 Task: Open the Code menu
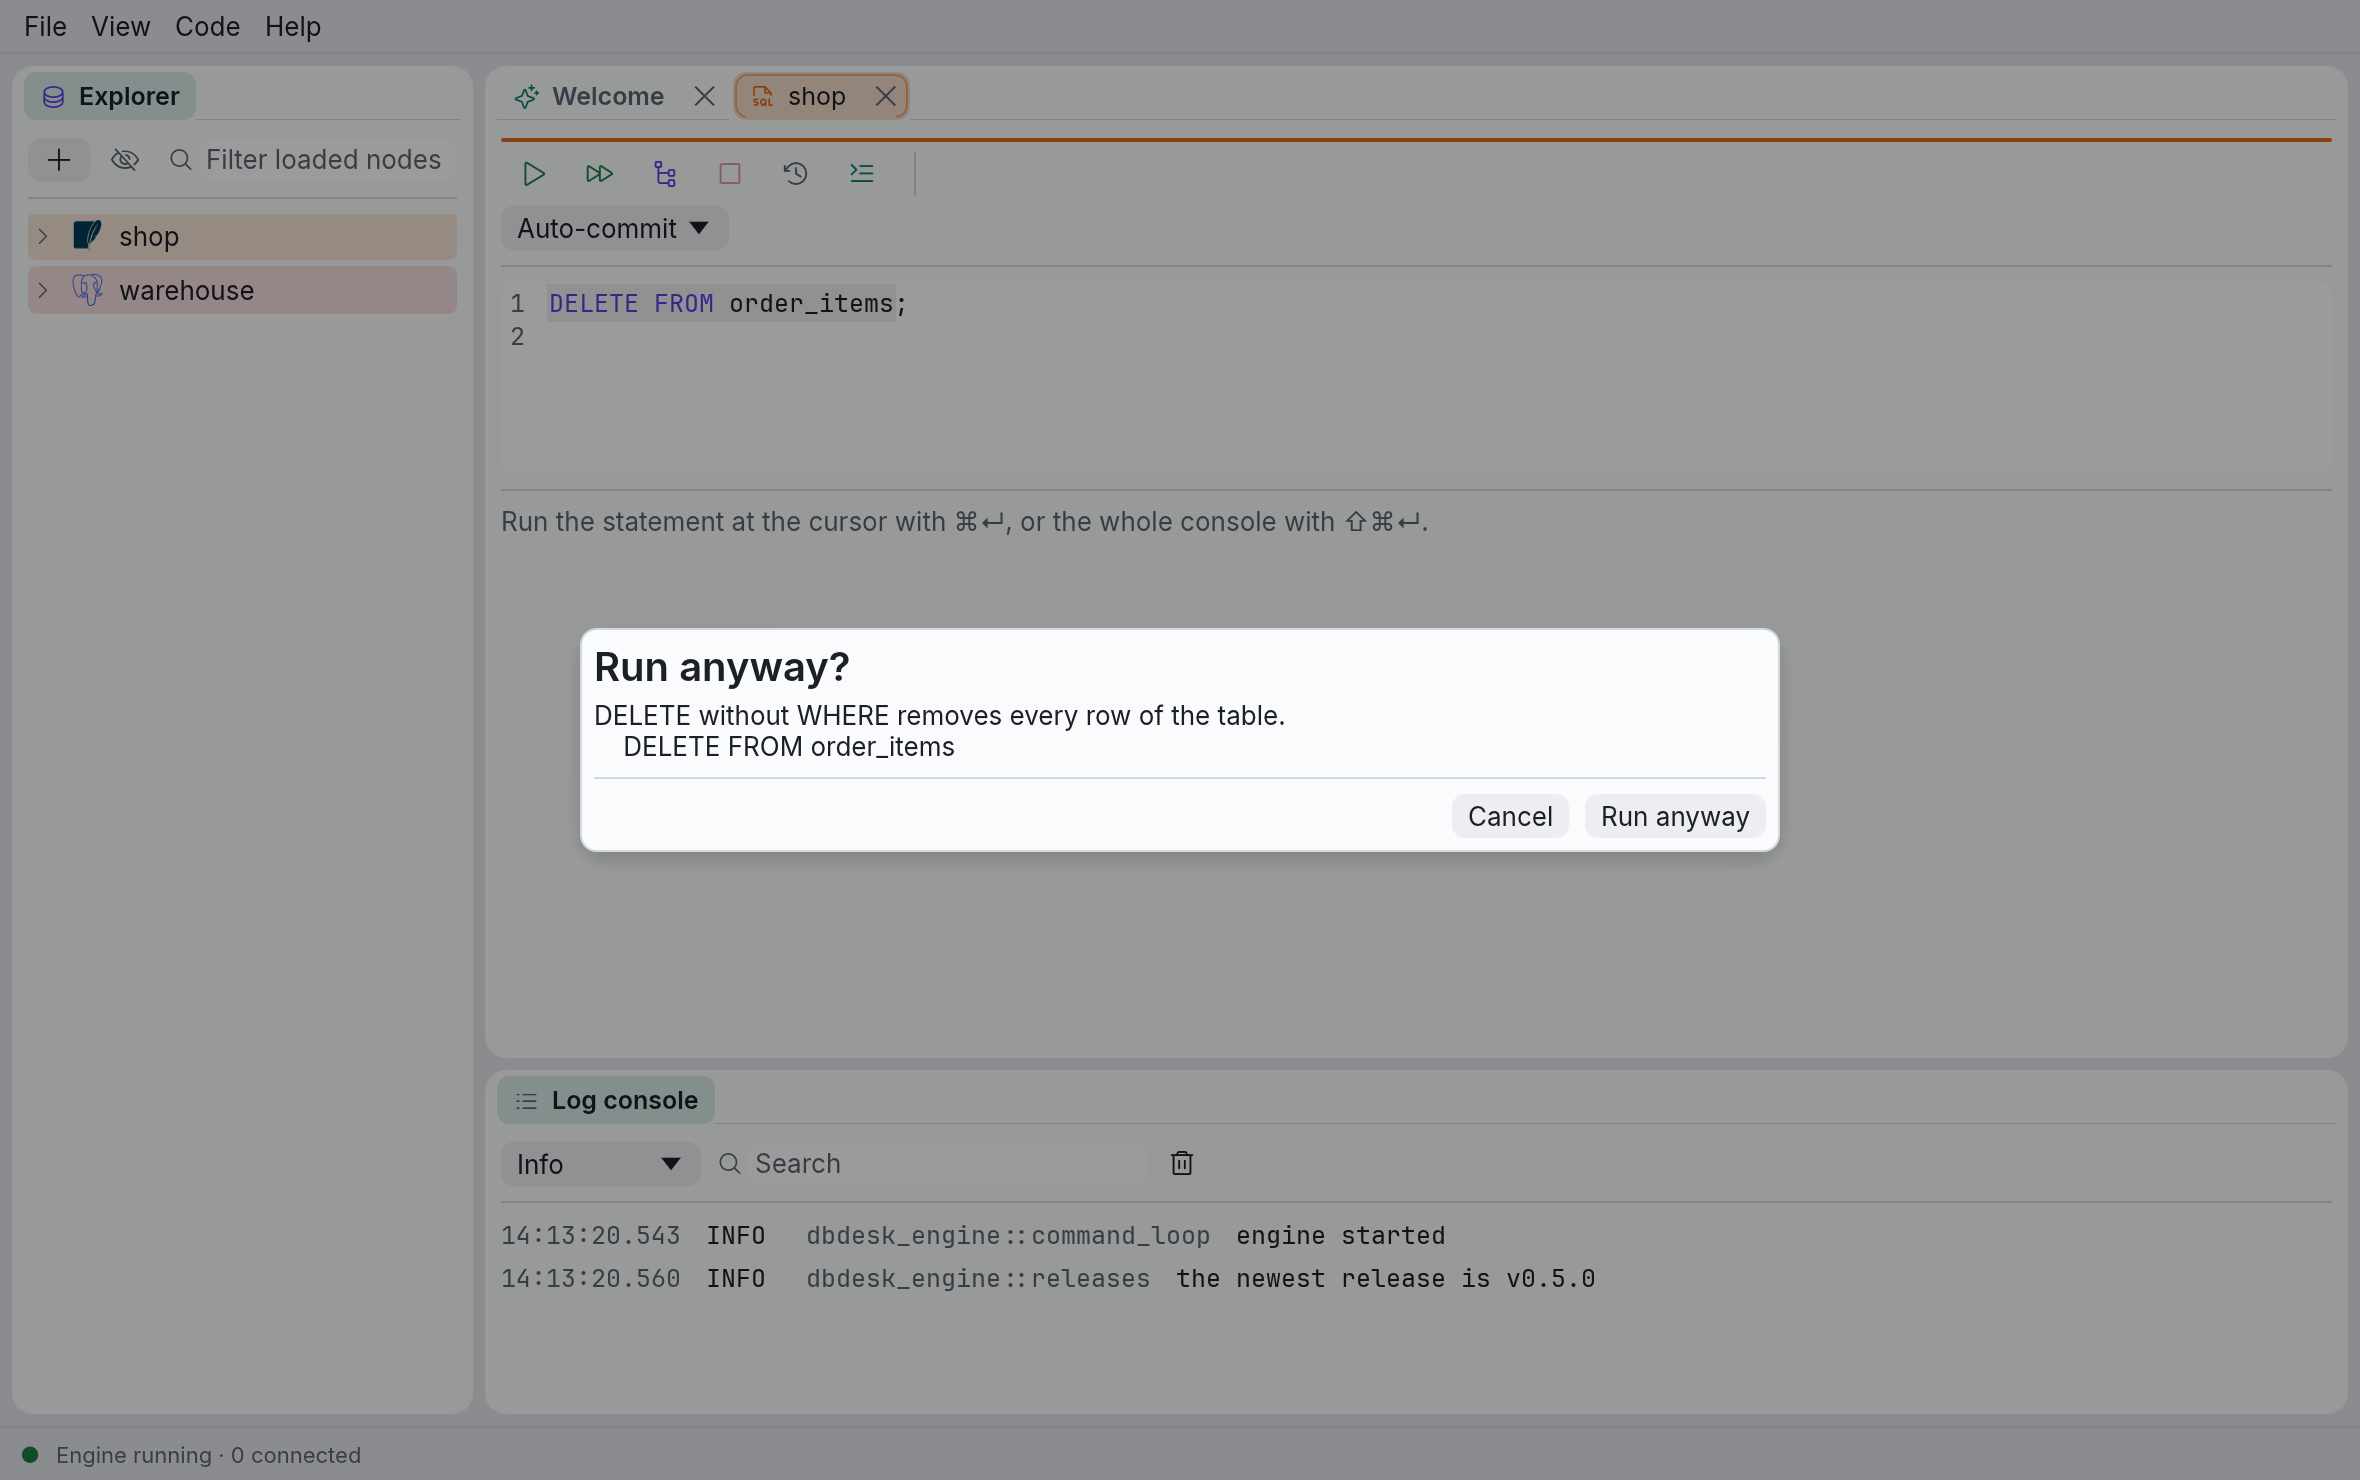coord(207,27)
